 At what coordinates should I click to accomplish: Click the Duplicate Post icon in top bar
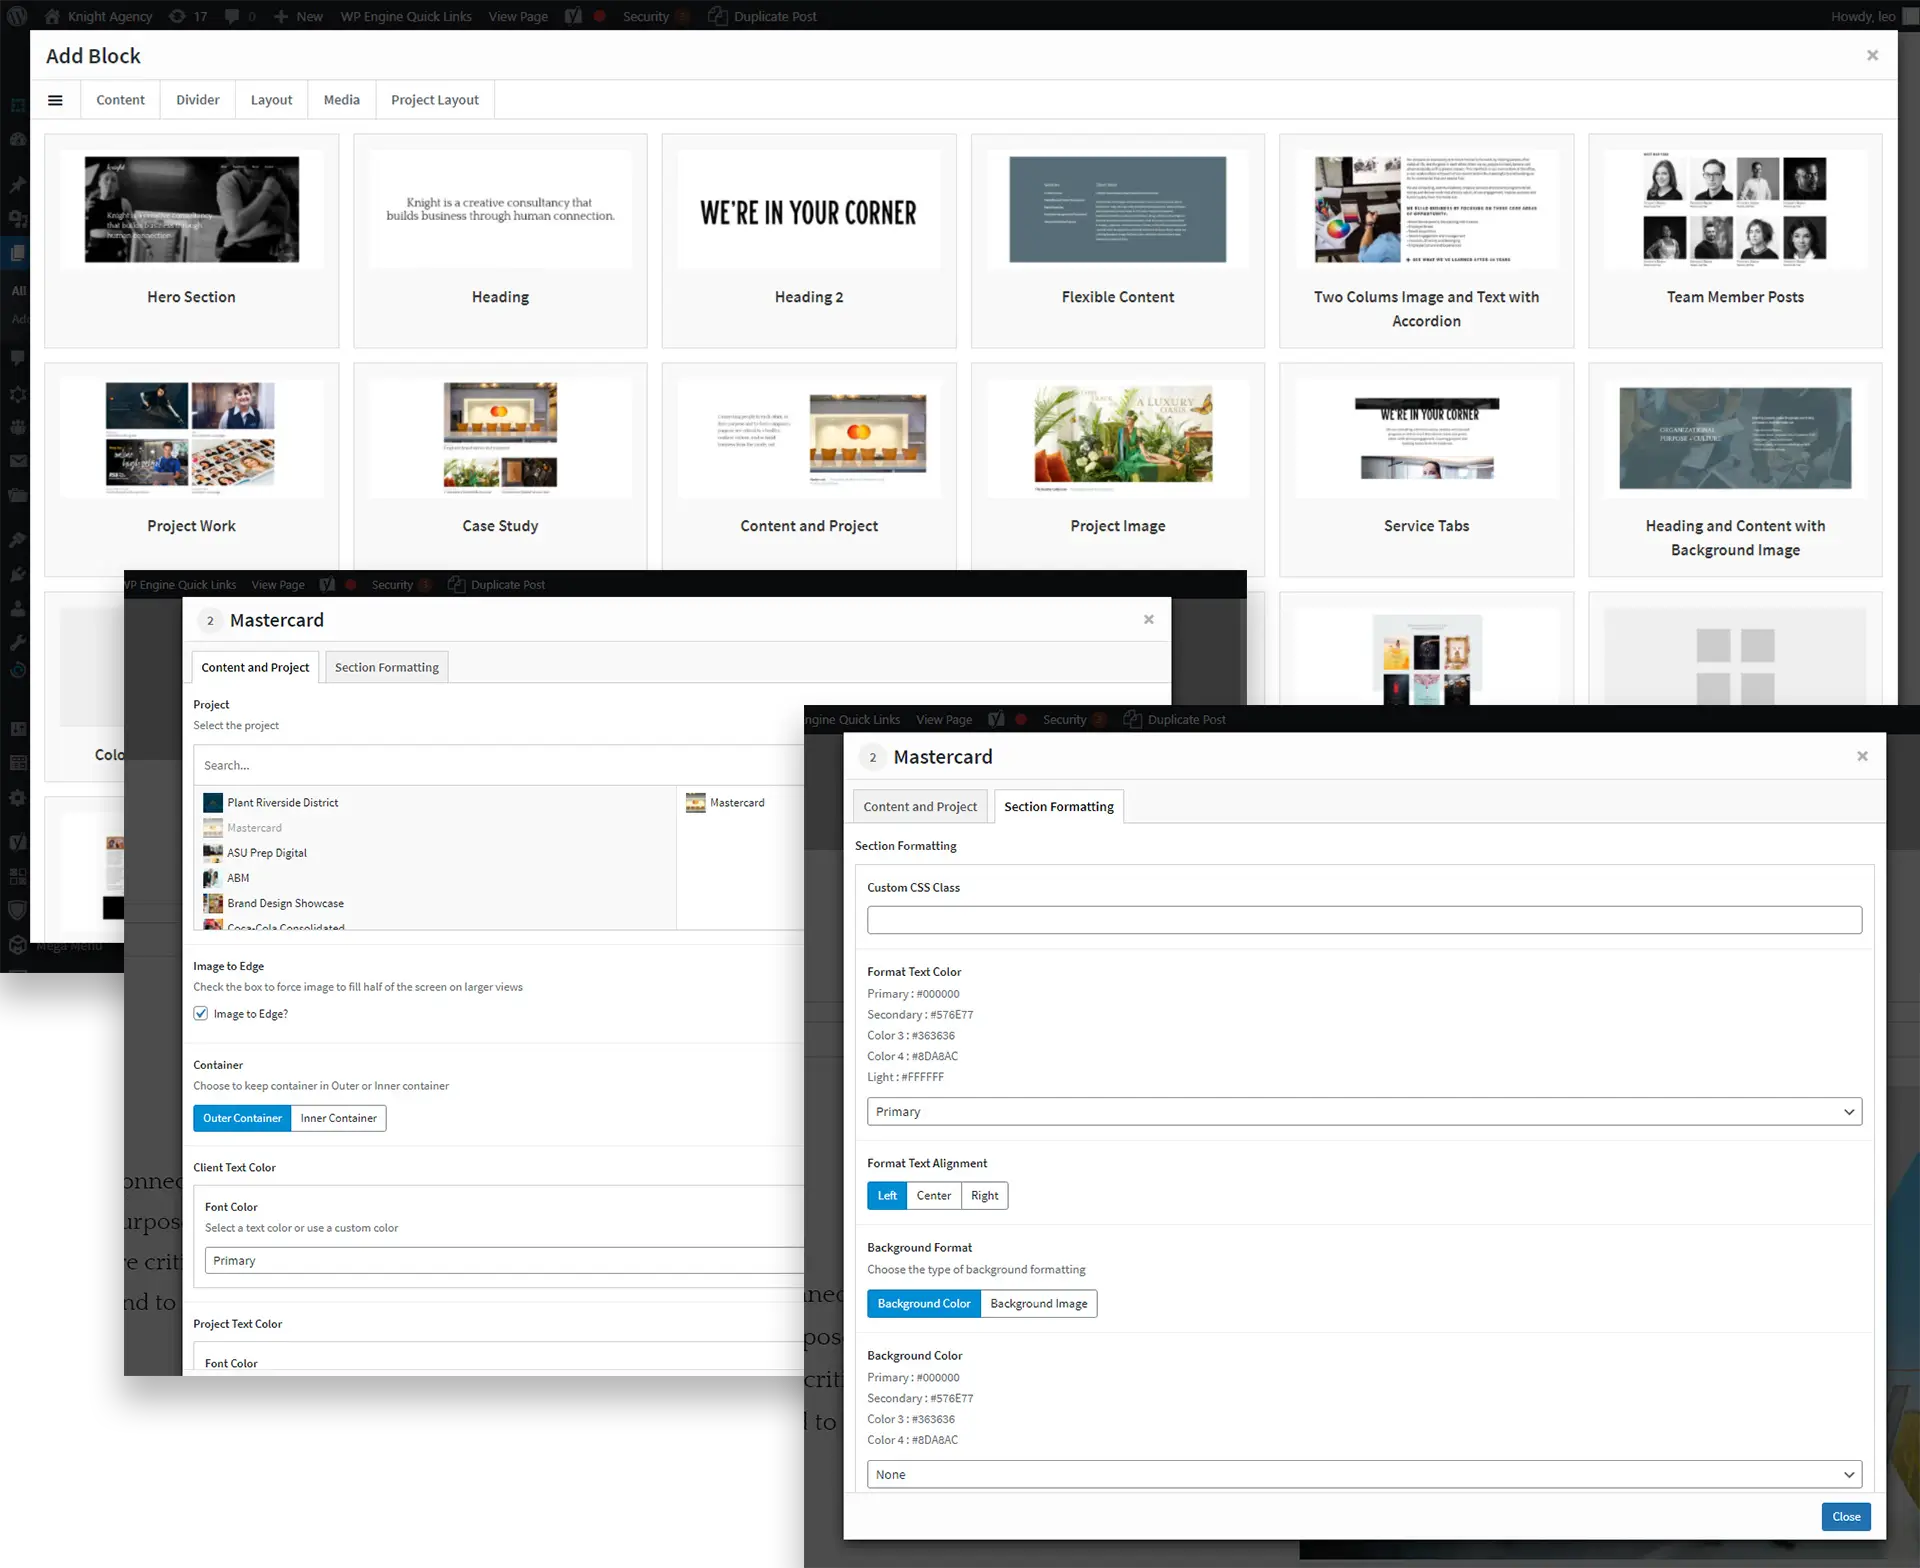[x=718, y=16]
